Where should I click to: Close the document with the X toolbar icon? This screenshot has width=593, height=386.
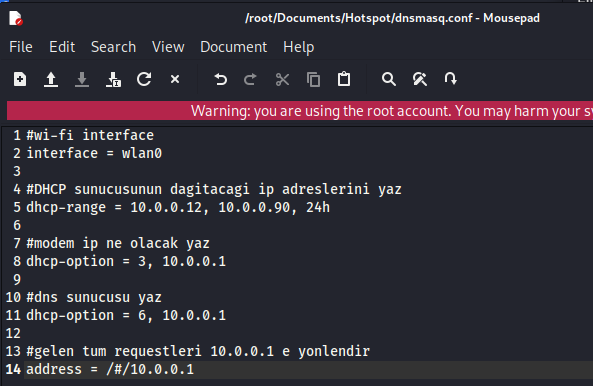(175, 79)
